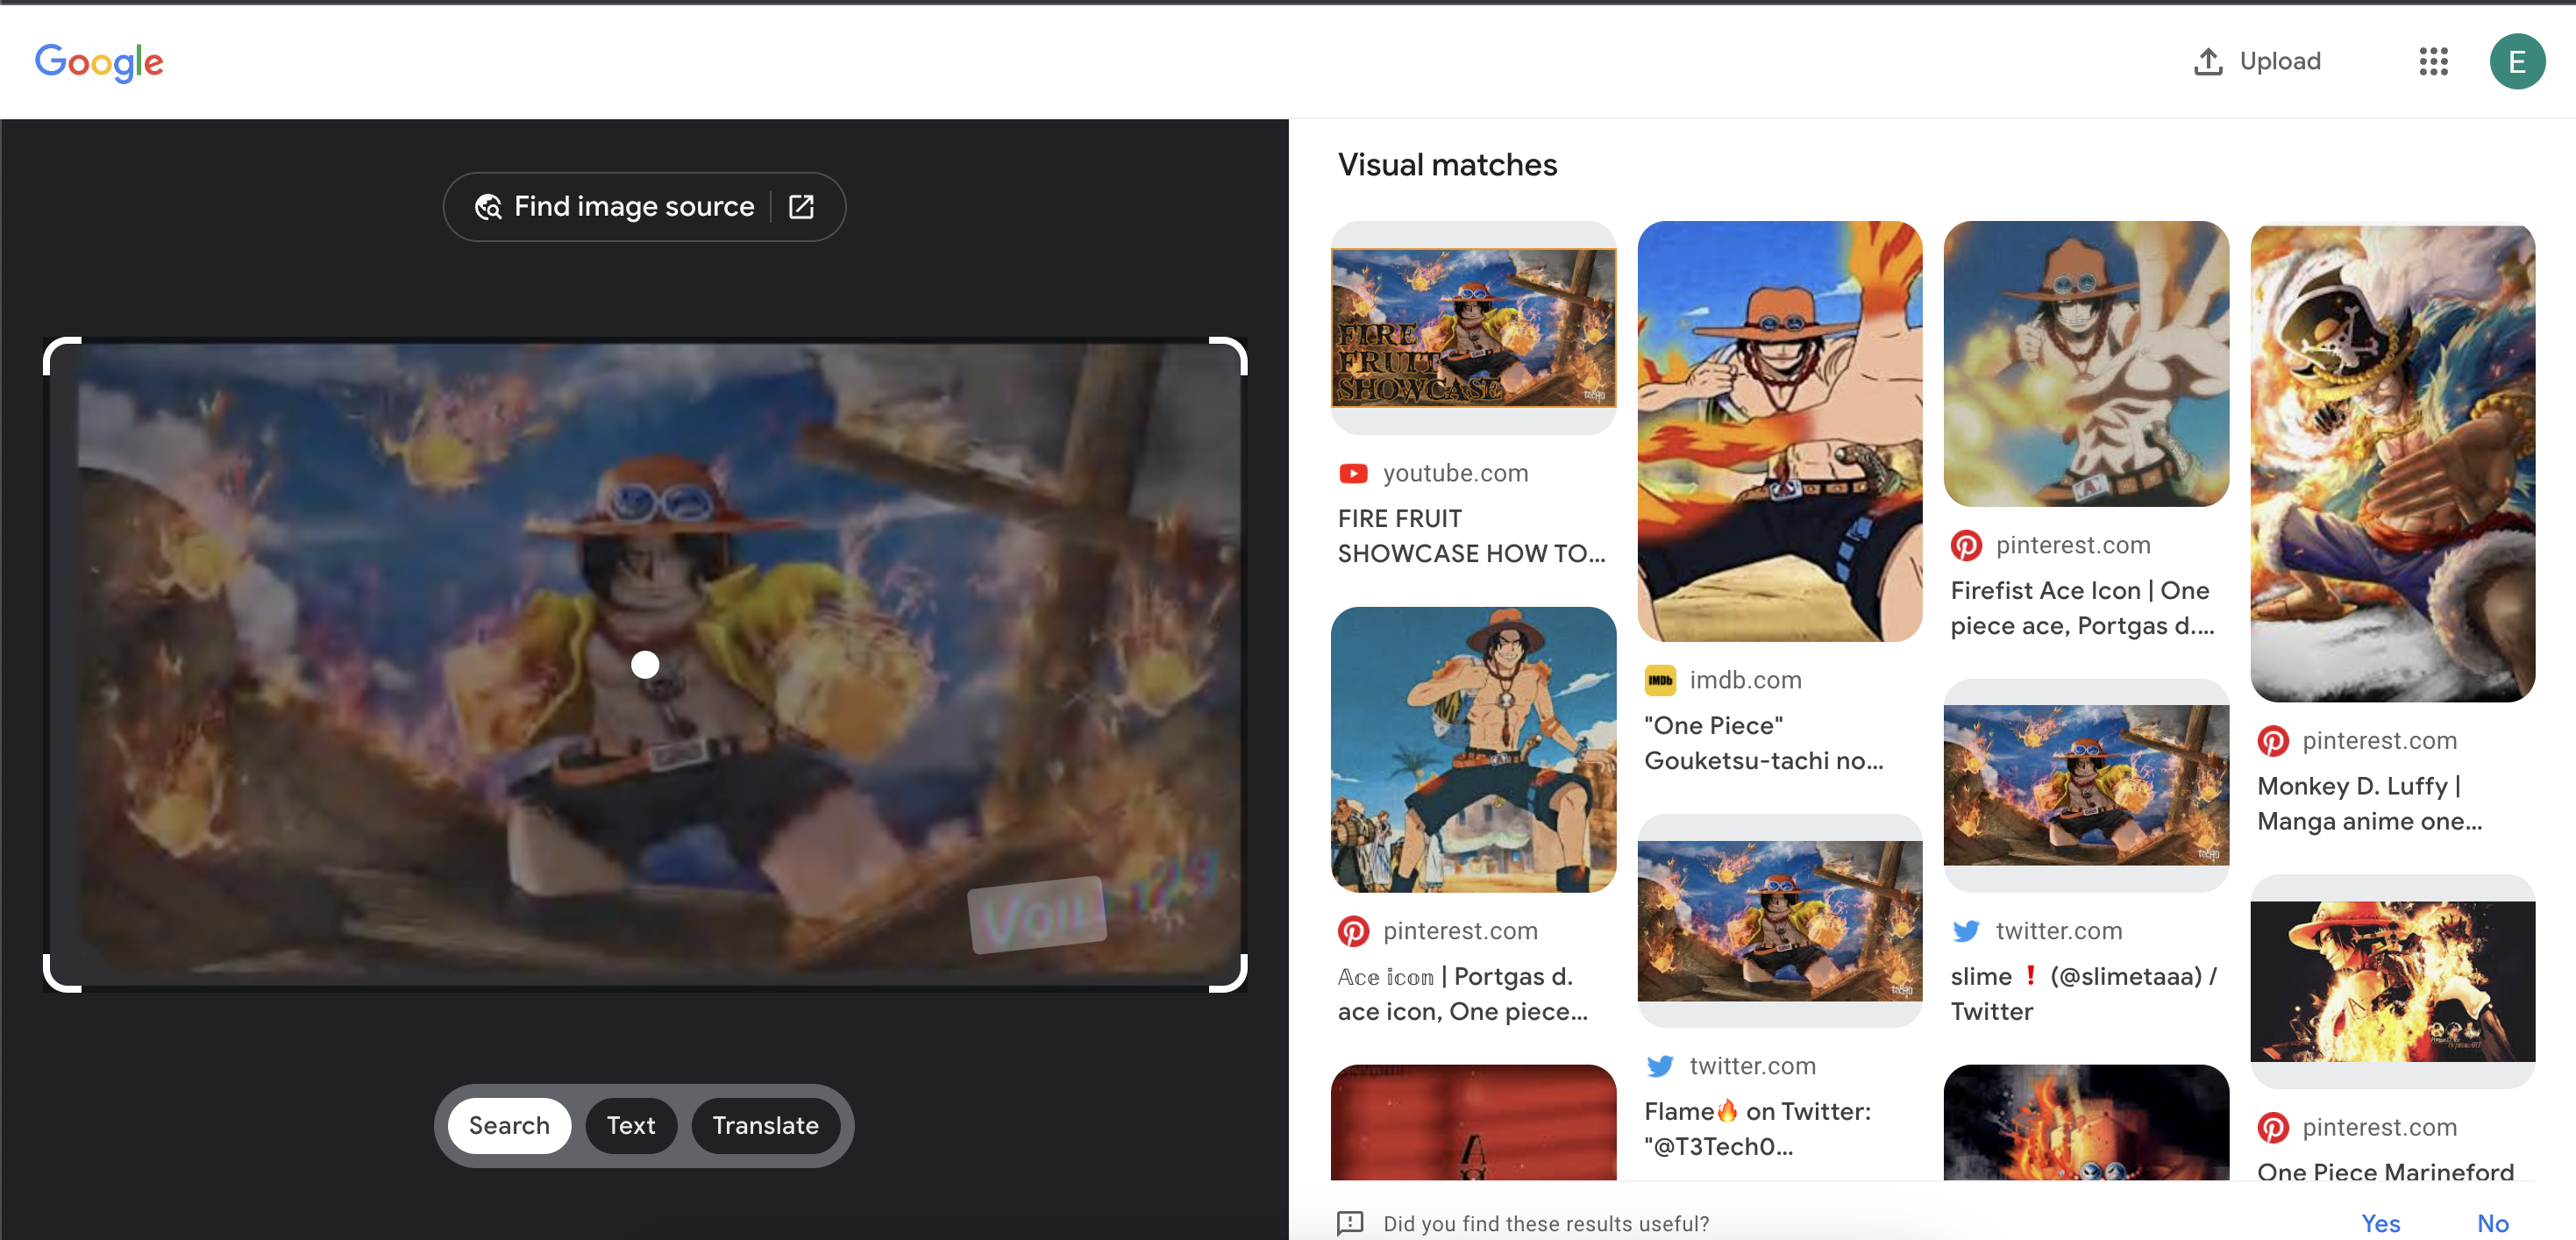Viewport: 2576px width, 1240px height.
Task: Click Pinterest icon above Firefist Ace Icon
Action: pos(1966,545)
